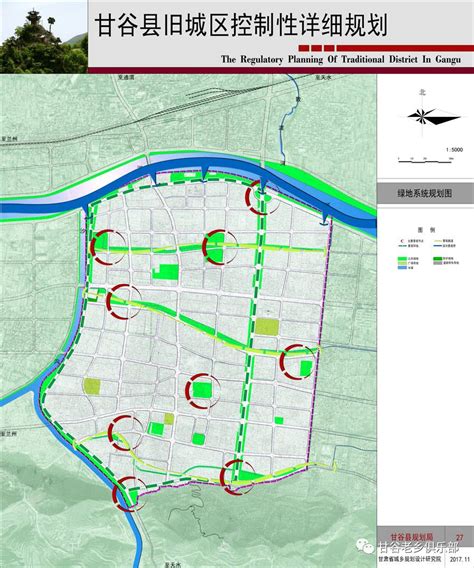Click the 甘谷县规划局 footer label
Screen dimensions: 474x568
pos(411,536)
